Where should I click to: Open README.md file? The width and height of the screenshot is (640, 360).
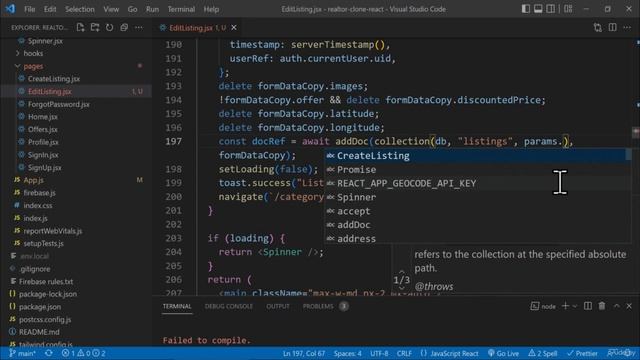(39, 332)
